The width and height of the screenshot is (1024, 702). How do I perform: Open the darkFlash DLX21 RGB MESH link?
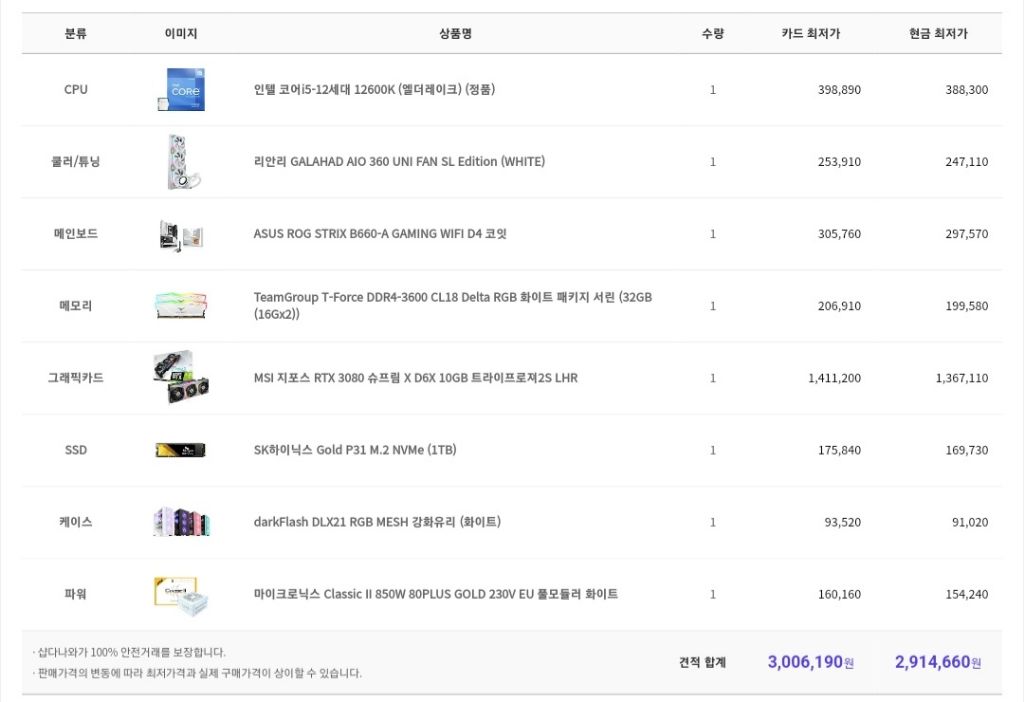click(x=377, y=522)
